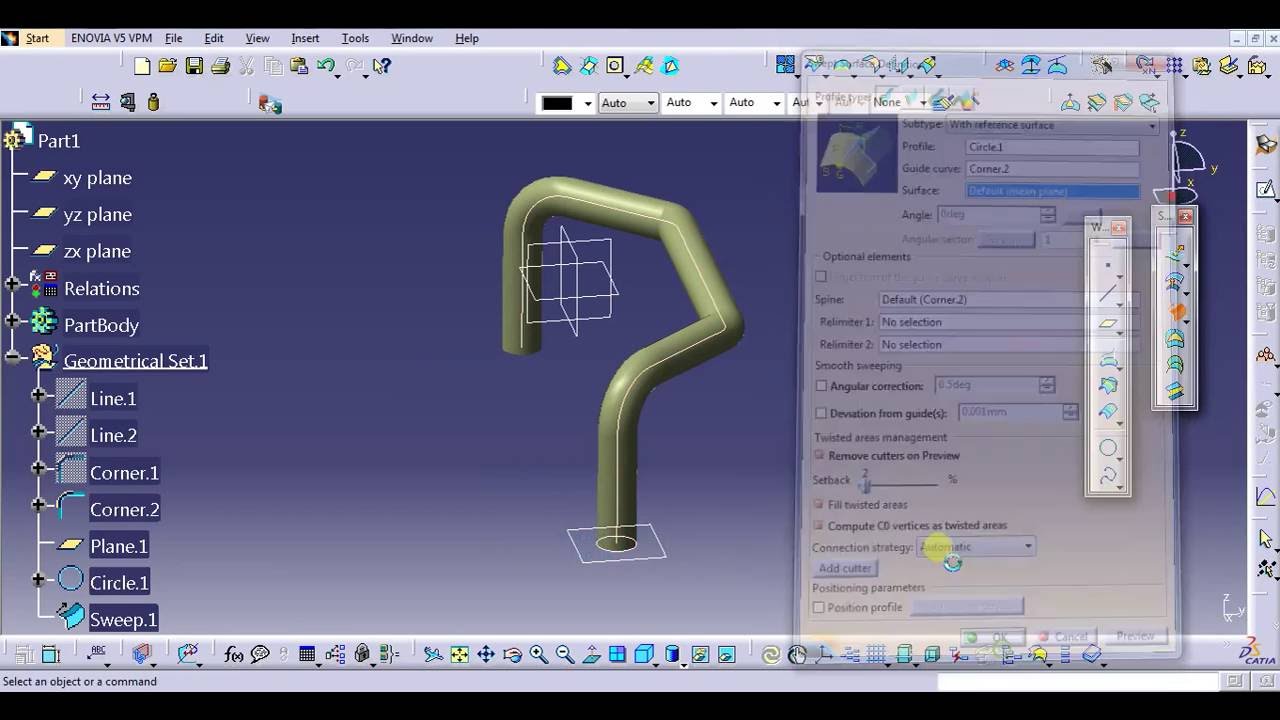Collapse the Geometrical Set.1 node
The image size is (1280, 720).
coord(12,357)
